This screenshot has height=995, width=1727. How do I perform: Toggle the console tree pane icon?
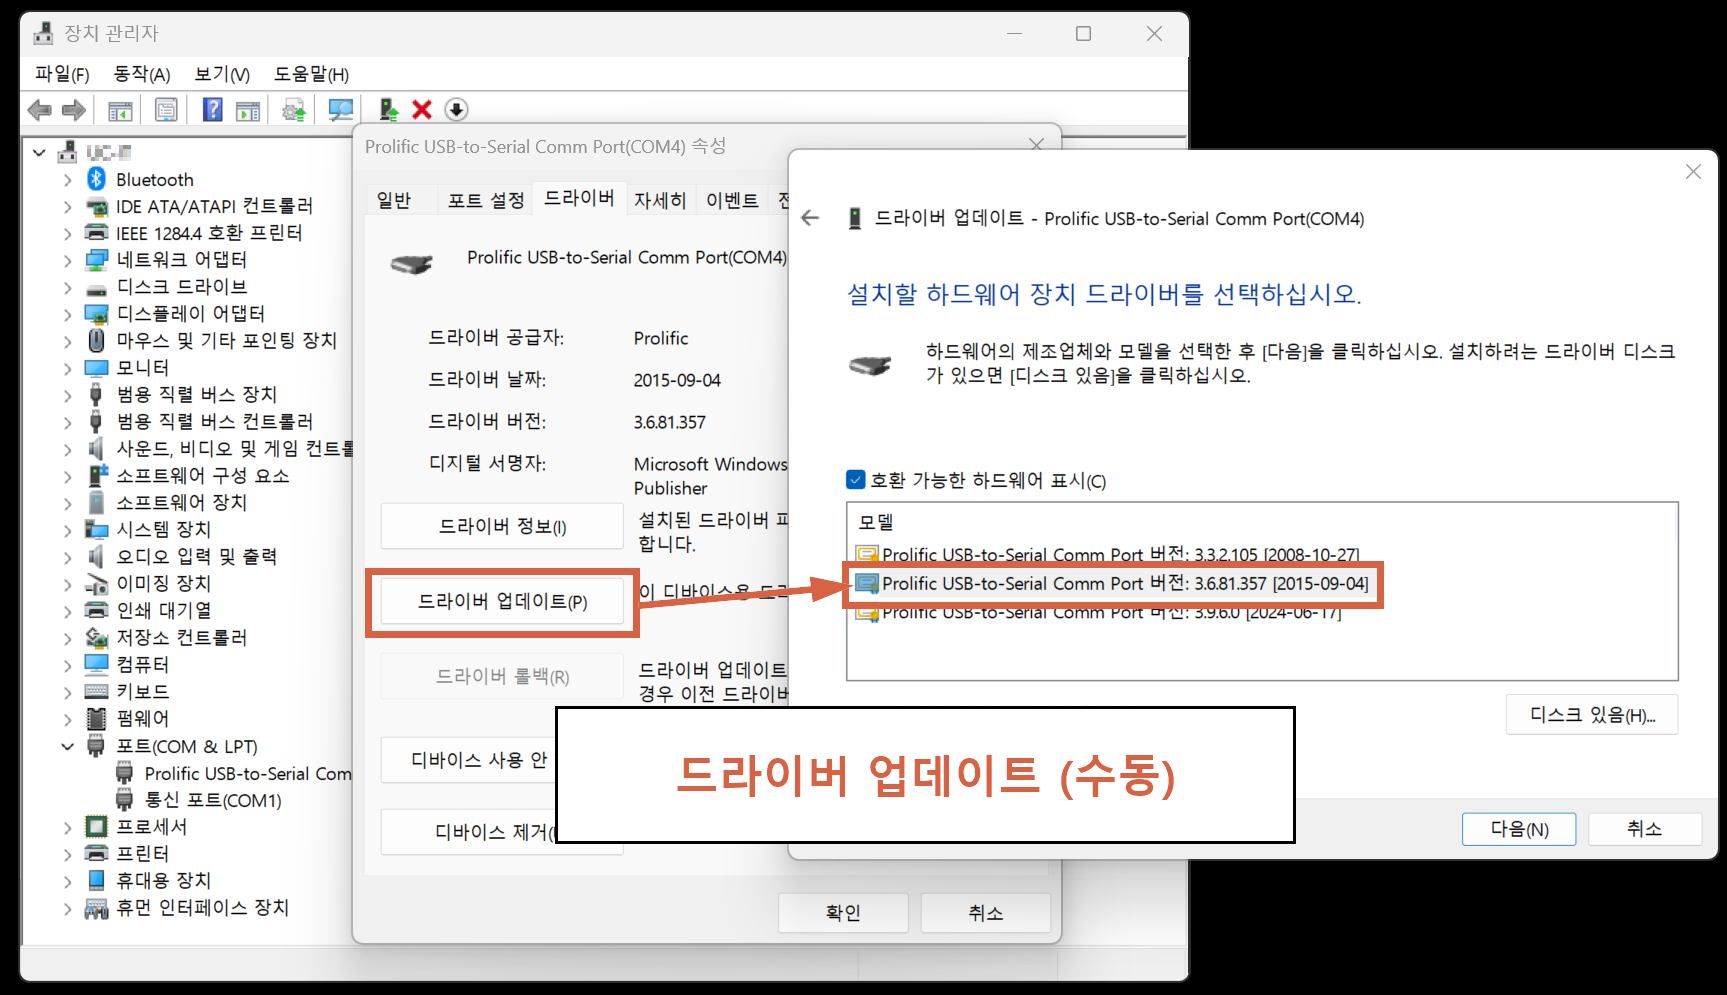(x=120, y=110)
